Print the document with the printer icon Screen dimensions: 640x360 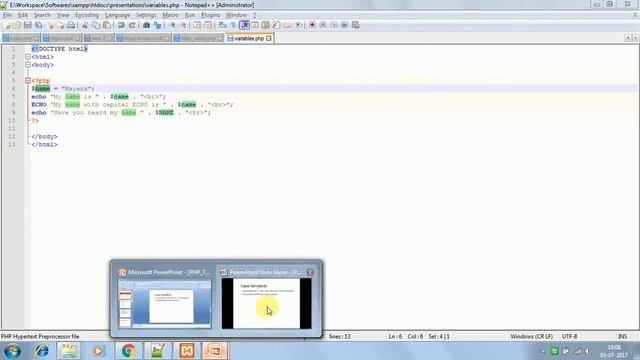(71, 25)
